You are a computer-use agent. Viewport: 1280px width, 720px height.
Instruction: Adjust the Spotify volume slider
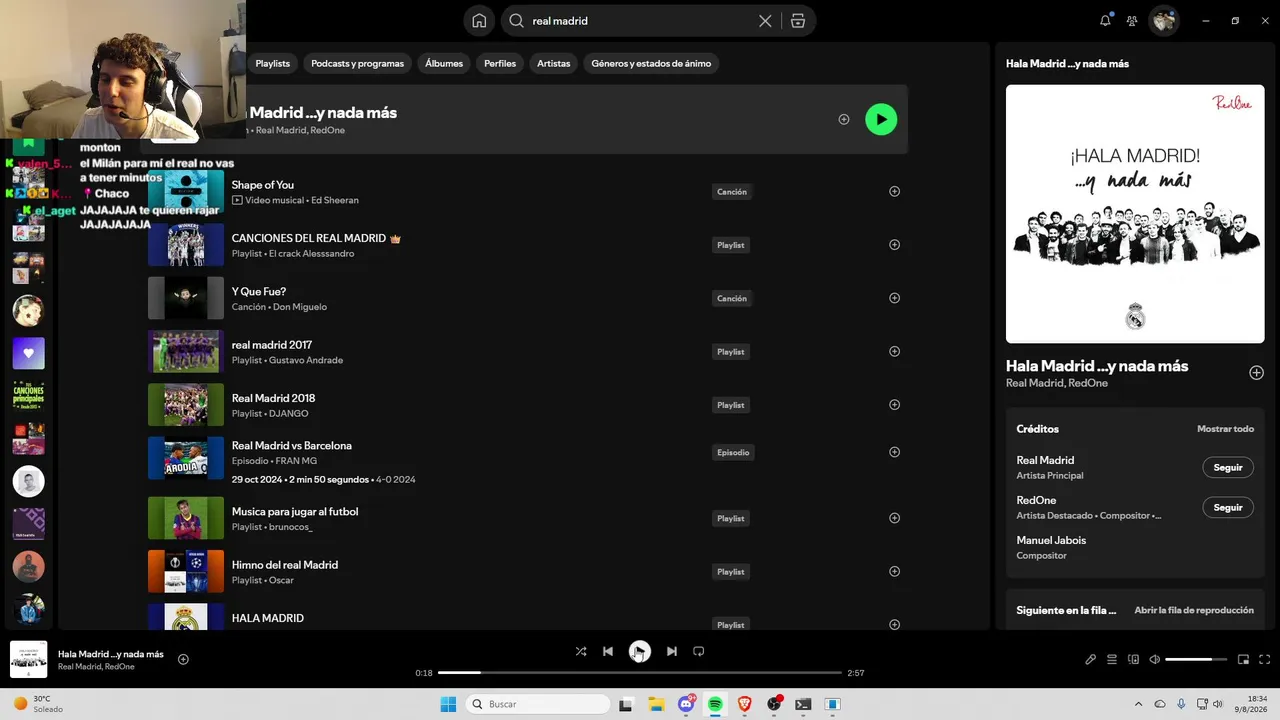coord(1196,659)
